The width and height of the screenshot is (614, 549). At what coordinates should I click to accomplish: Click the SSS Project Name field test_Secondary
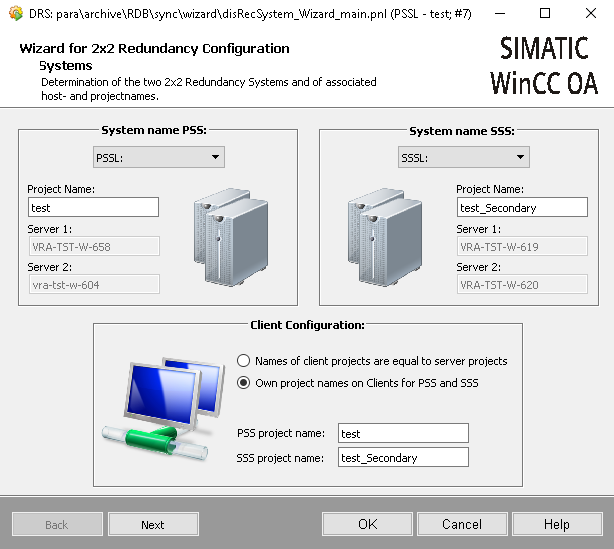tap(521, 207)
